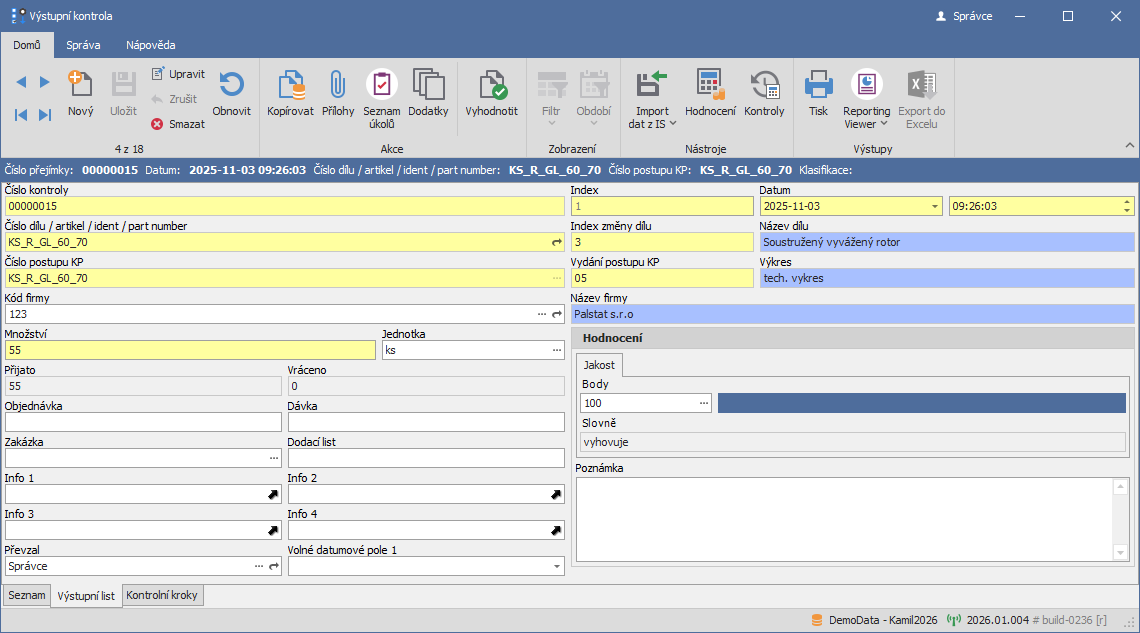1140x633 pixels.
Task: Expand Volné datumové pole 1 dropdown
Action: coord(557,567)
